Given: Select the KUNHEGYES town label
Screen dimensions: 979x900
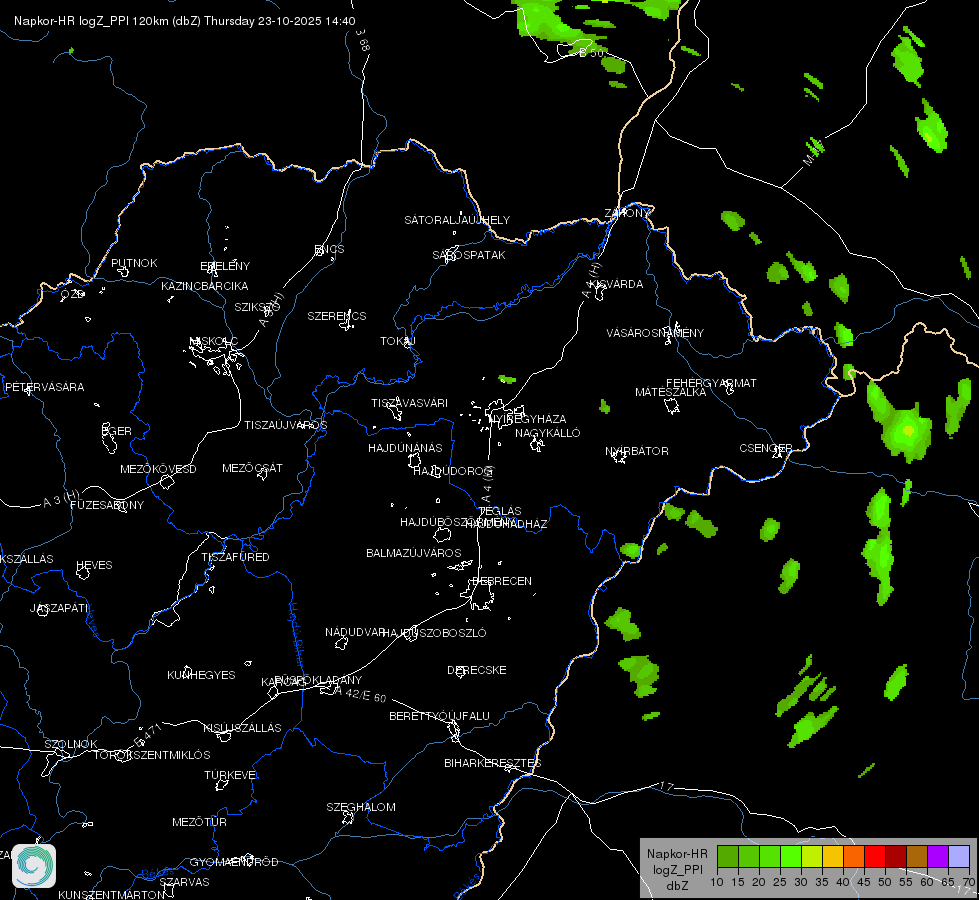Looking at the screenshot, I should pos(201,675).
